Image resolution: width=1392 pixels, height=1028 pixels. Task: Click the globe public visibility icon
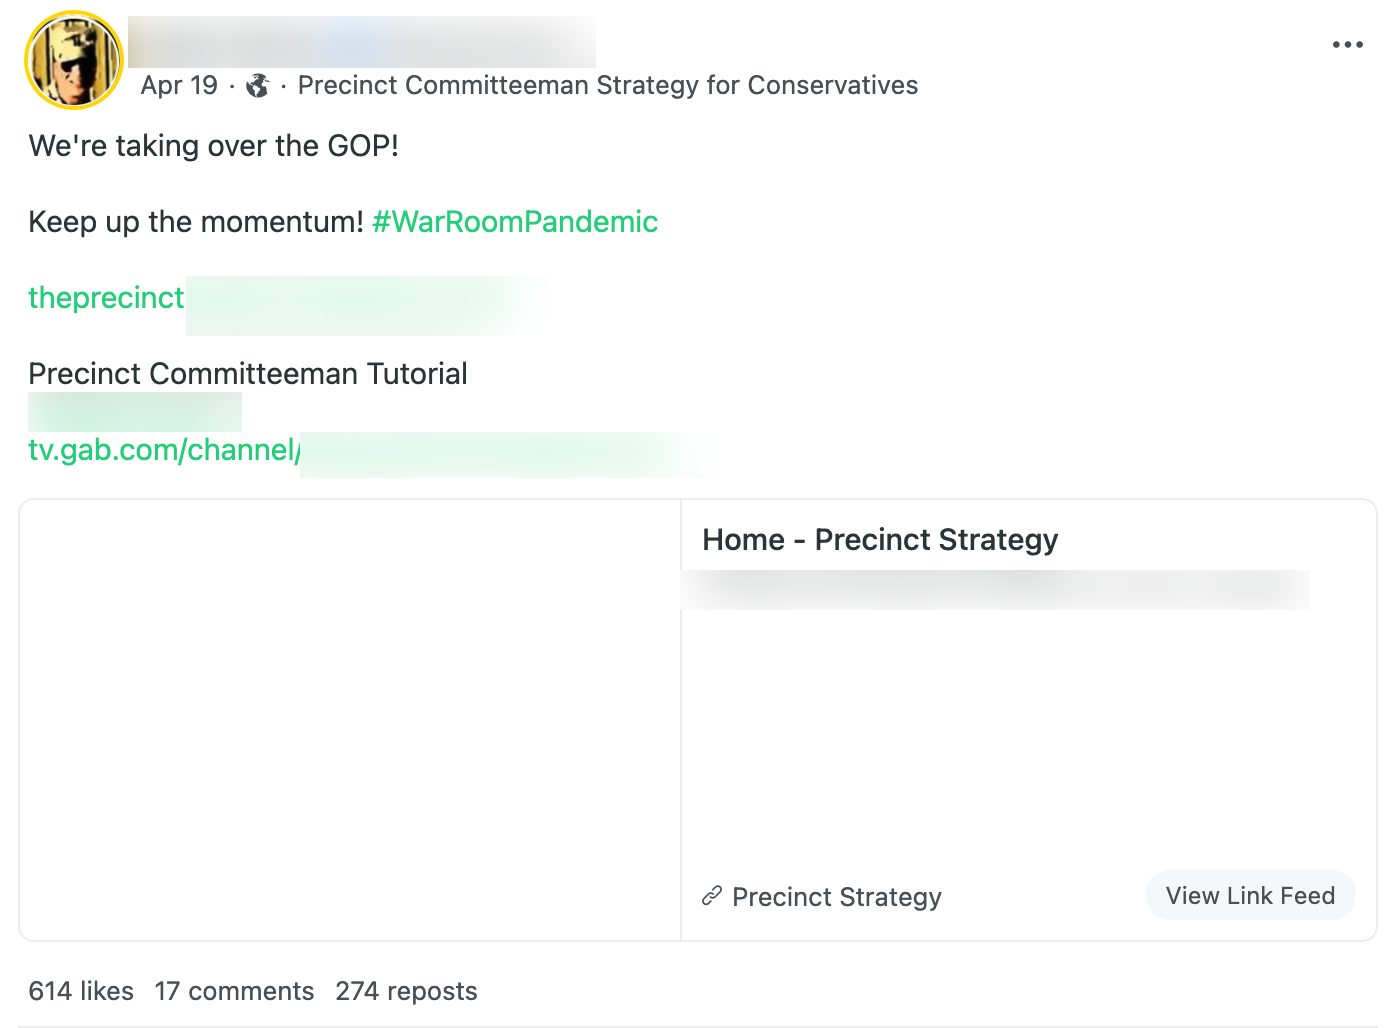pos(257,86)
